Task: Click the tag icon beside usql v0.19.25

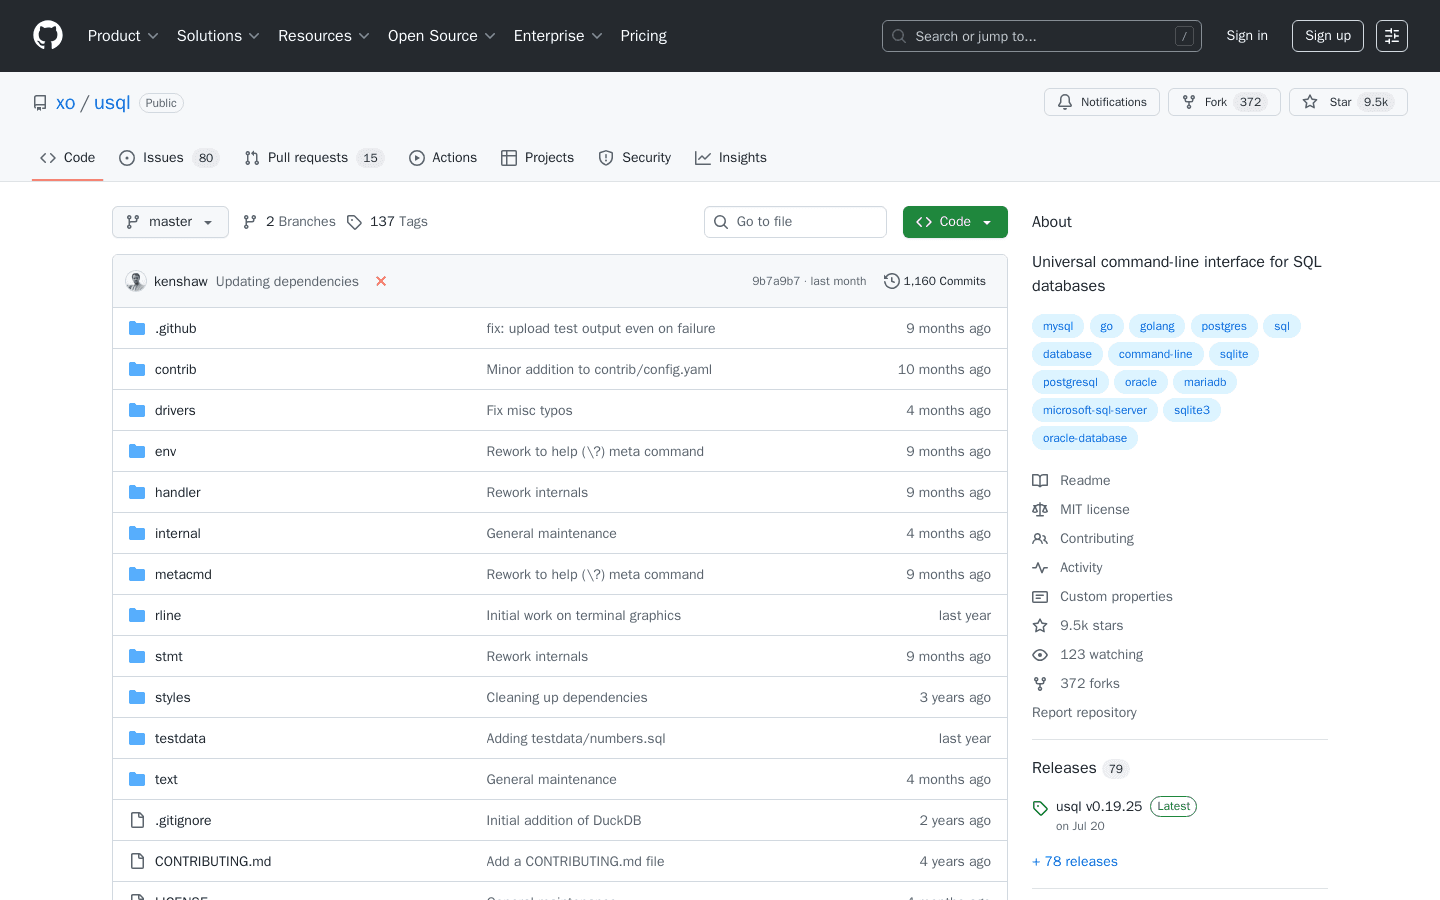Action: pos(1040,806)
